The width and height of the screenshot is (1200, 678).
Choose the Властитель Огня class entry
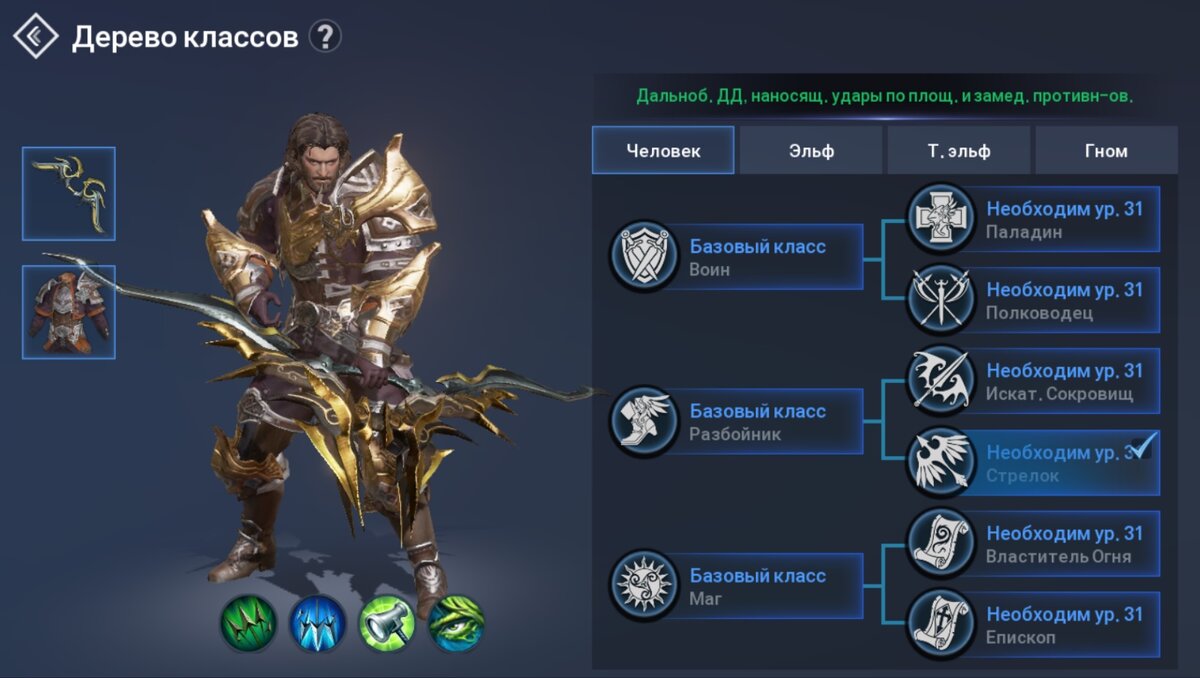click(x=1034, y=544)
